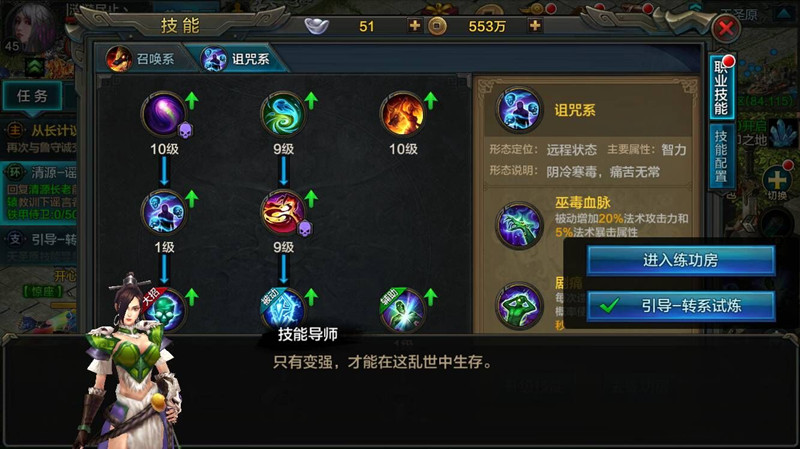Select the green figure 辅助 skill icon
The image size is (800, 449).
tap(403, 310)
